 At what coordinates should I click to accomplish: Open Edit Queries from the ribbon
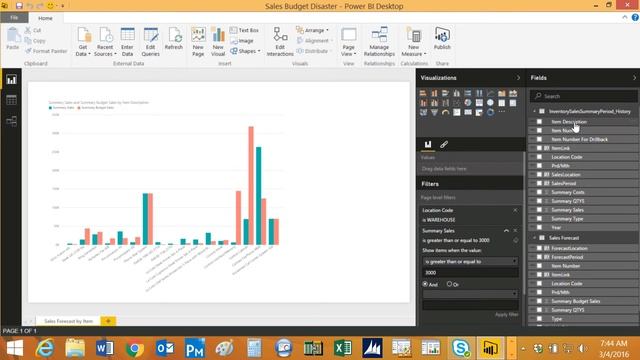[x=150, y=42]
